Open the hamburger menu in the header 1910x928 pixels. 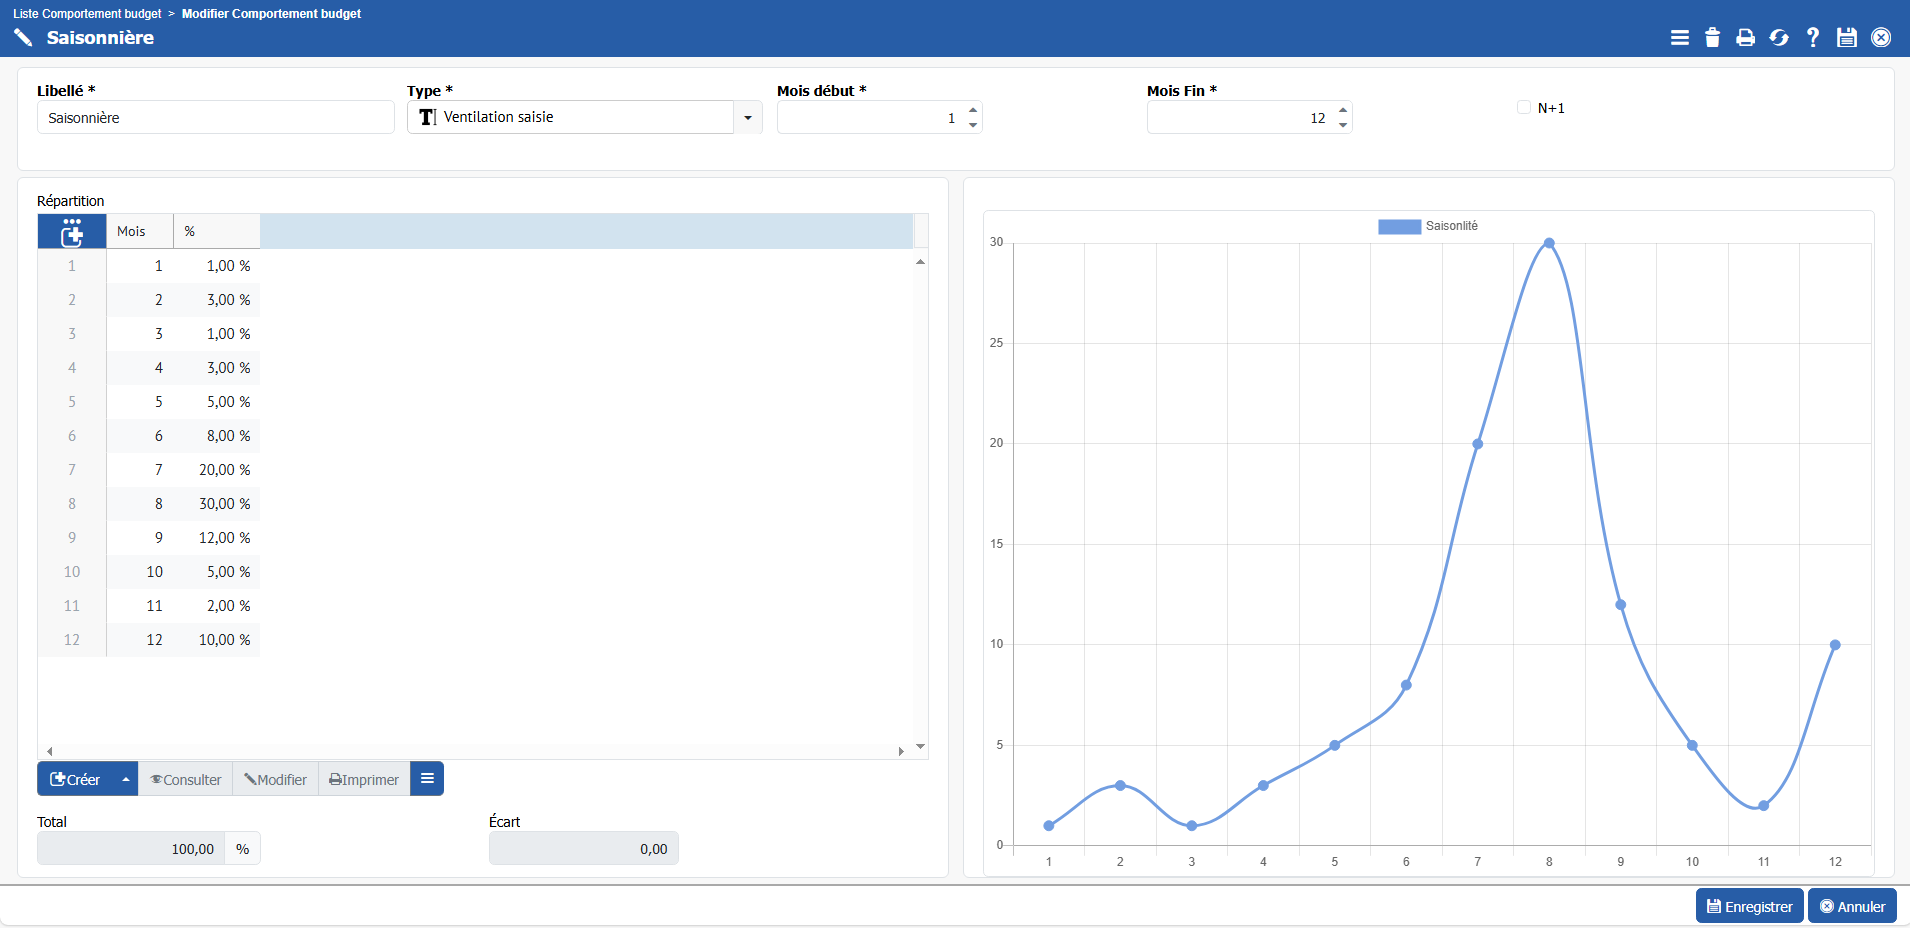(1679, 38)
